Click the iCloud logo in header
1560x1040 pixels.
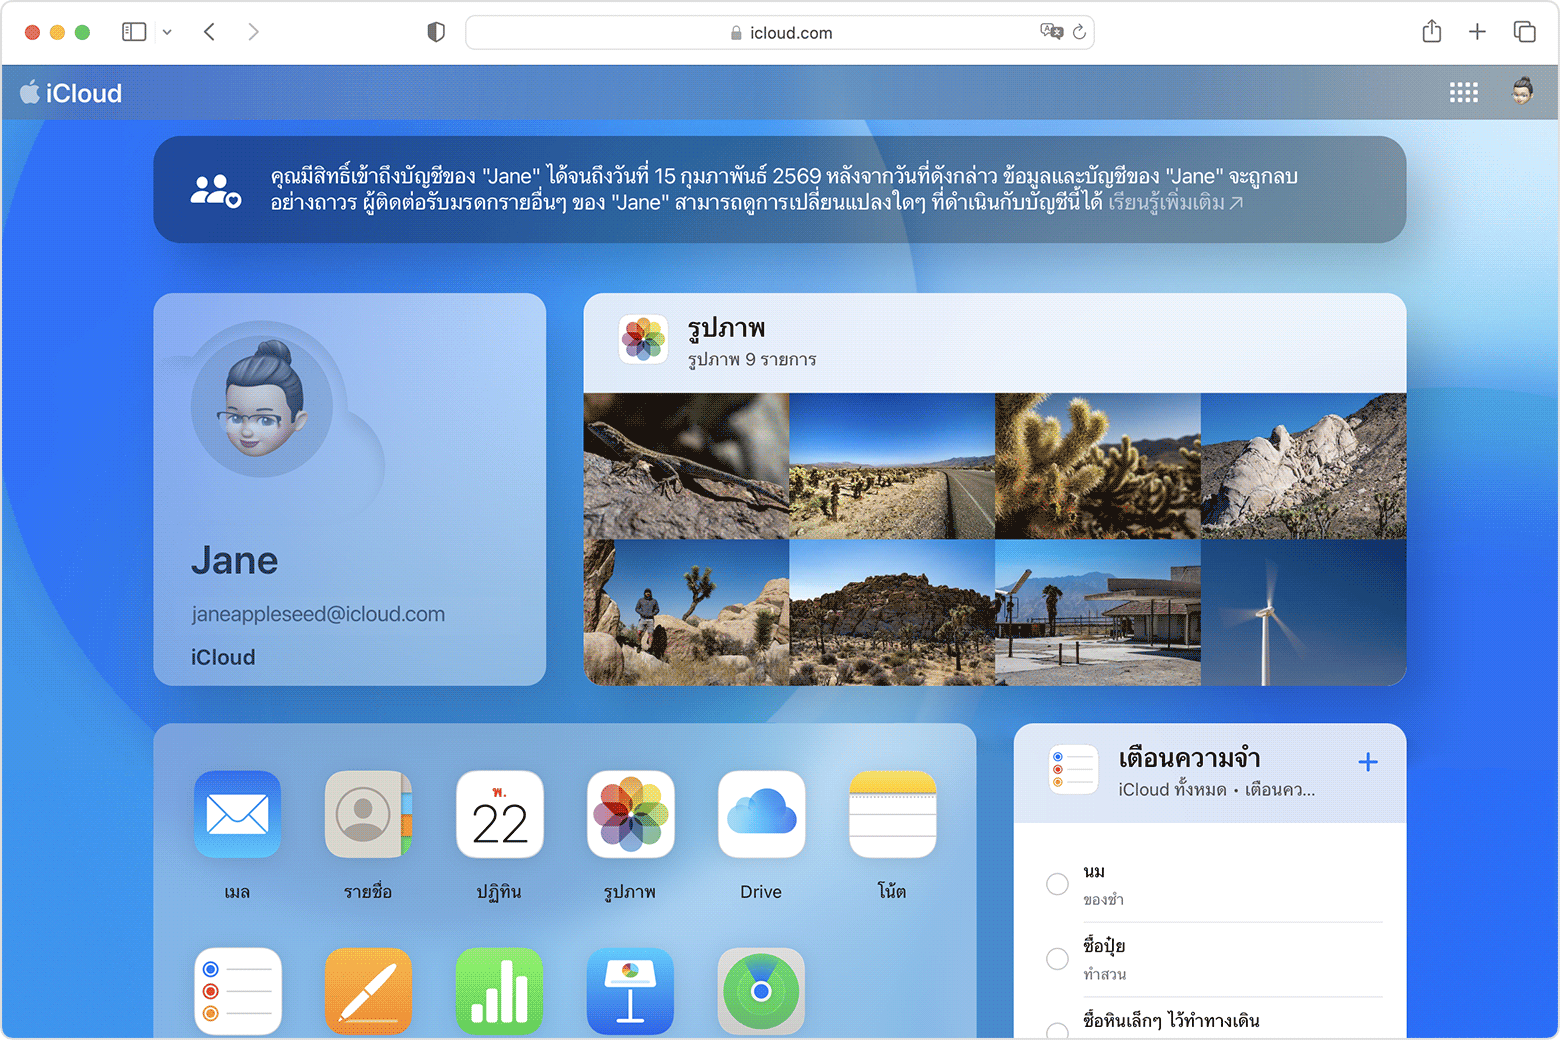pos(70,93)
